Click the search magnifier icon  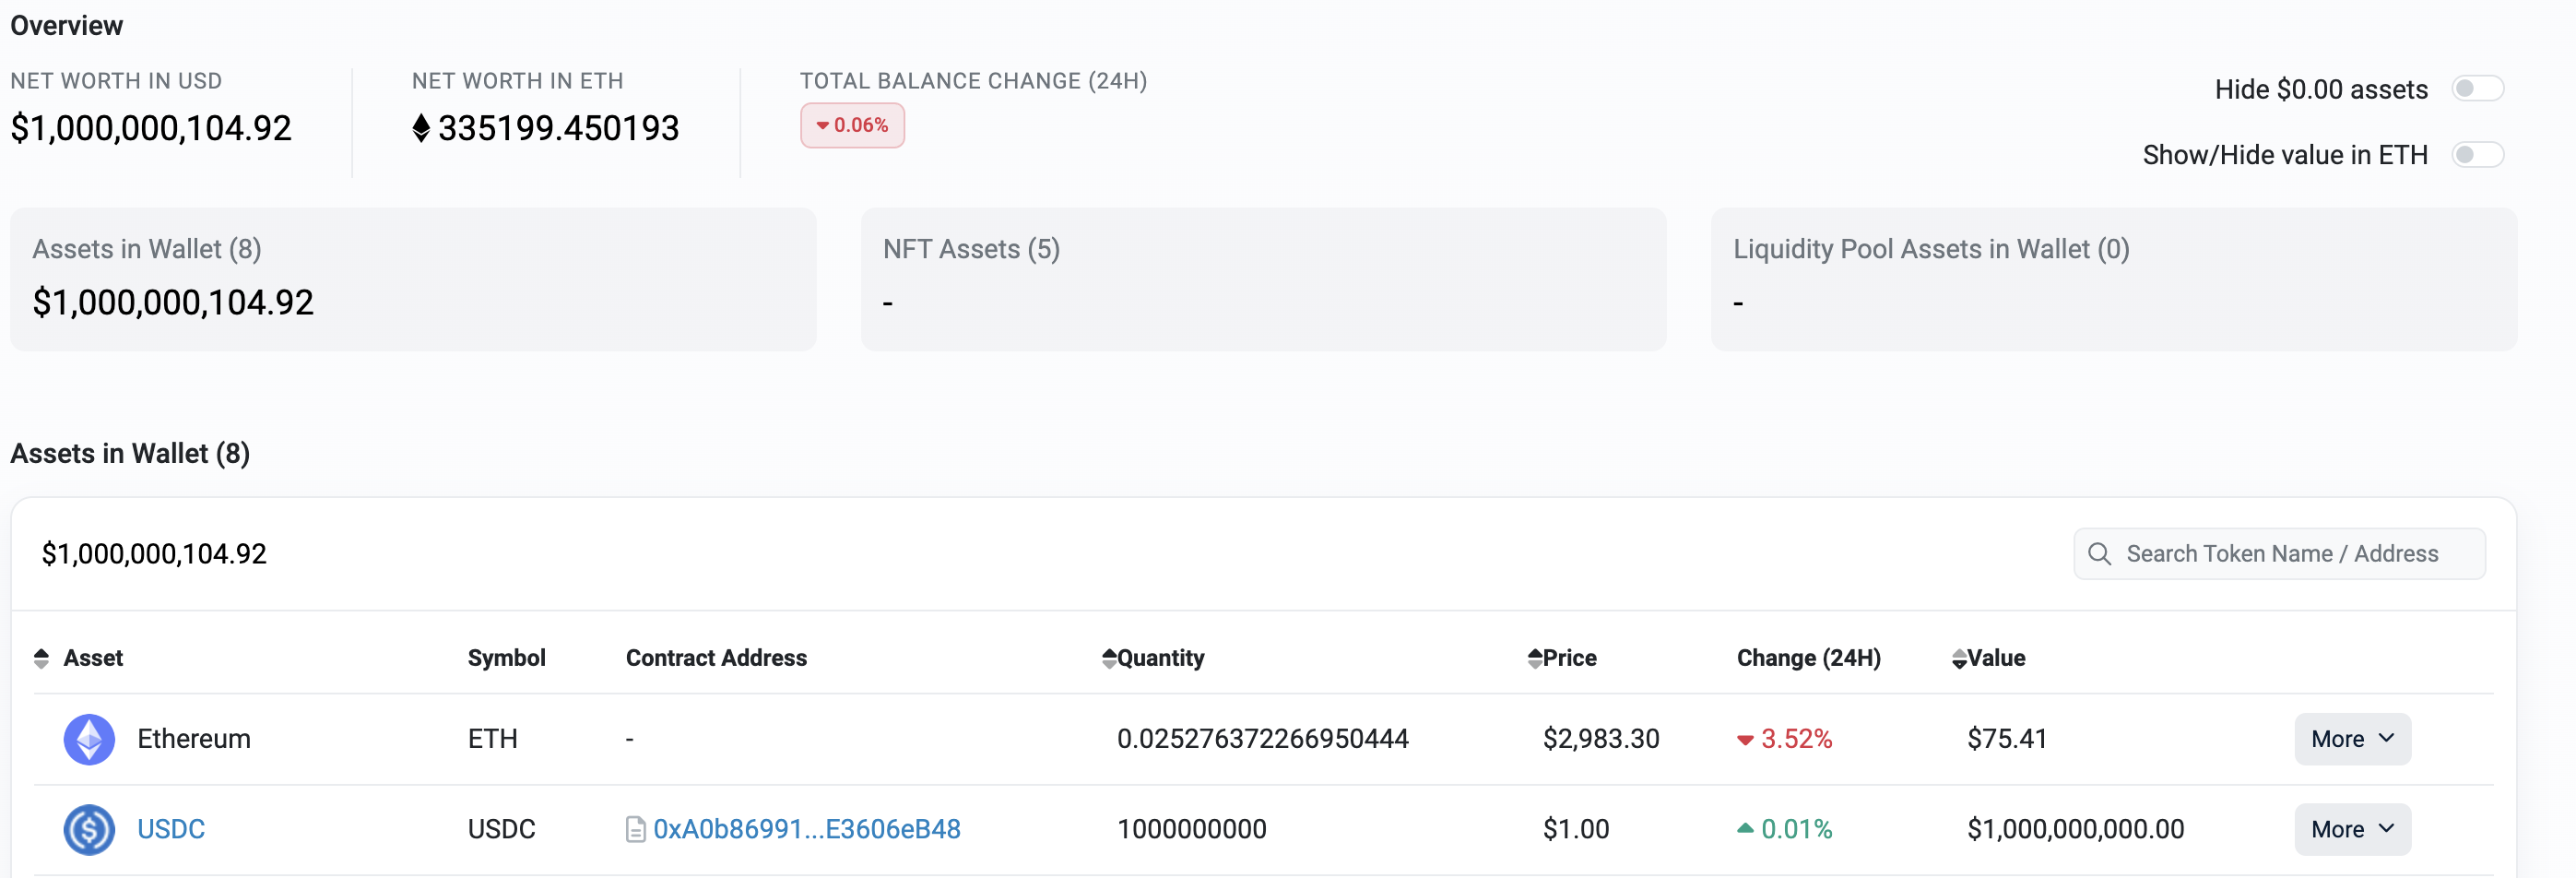pos(2099,554)
